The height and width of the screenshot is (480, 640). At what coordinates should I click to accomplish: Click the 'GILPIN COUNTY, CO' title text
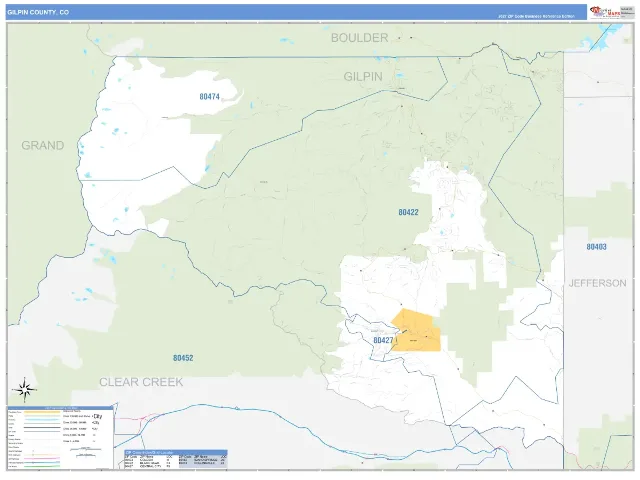(38, 12)
